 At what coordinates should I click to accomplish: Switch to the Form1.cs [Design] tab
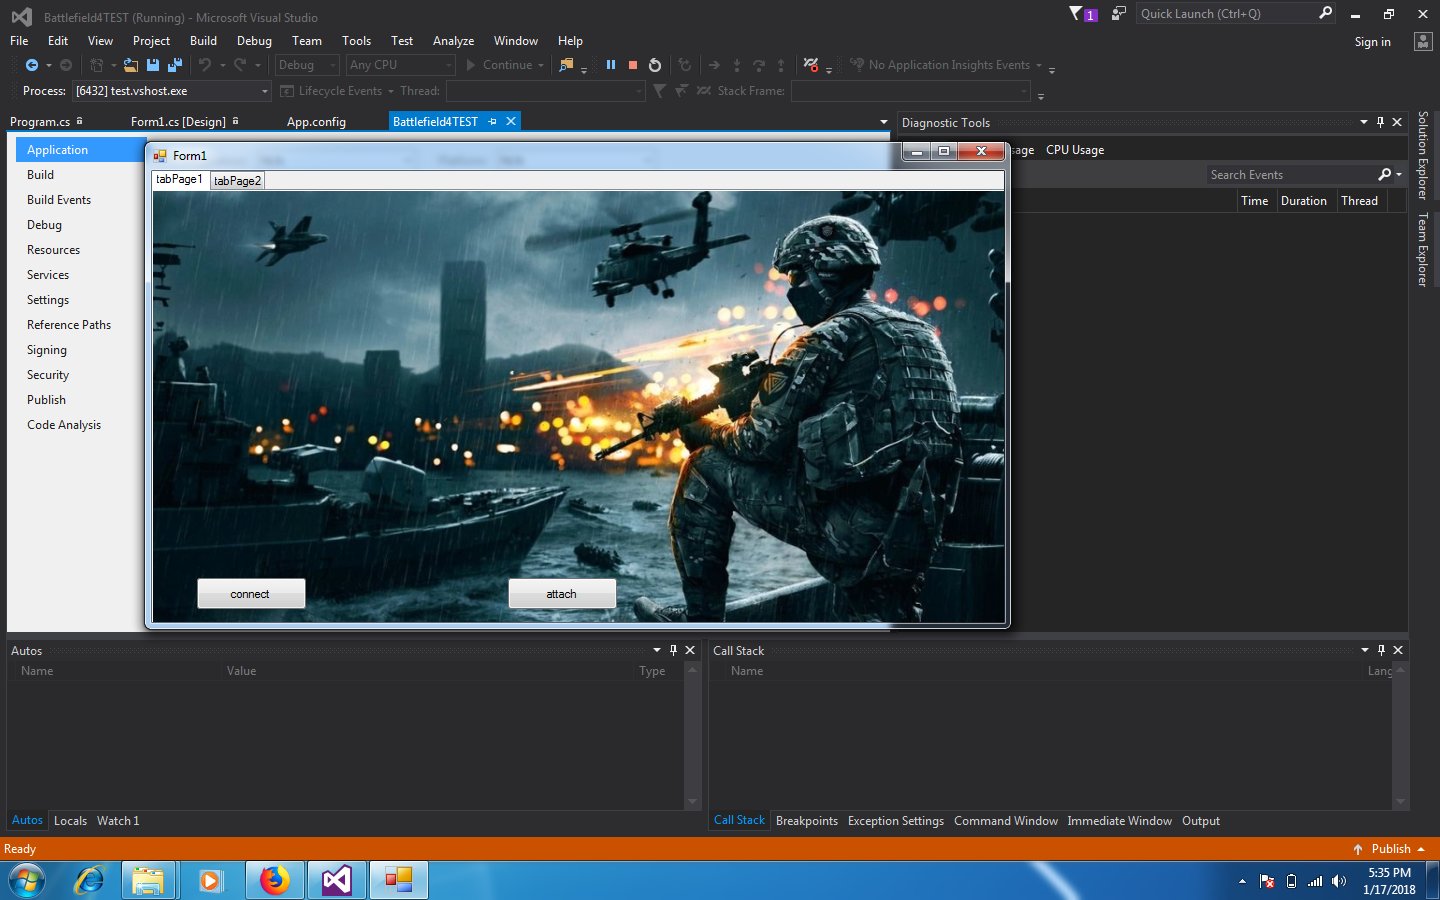click(178, 122)
